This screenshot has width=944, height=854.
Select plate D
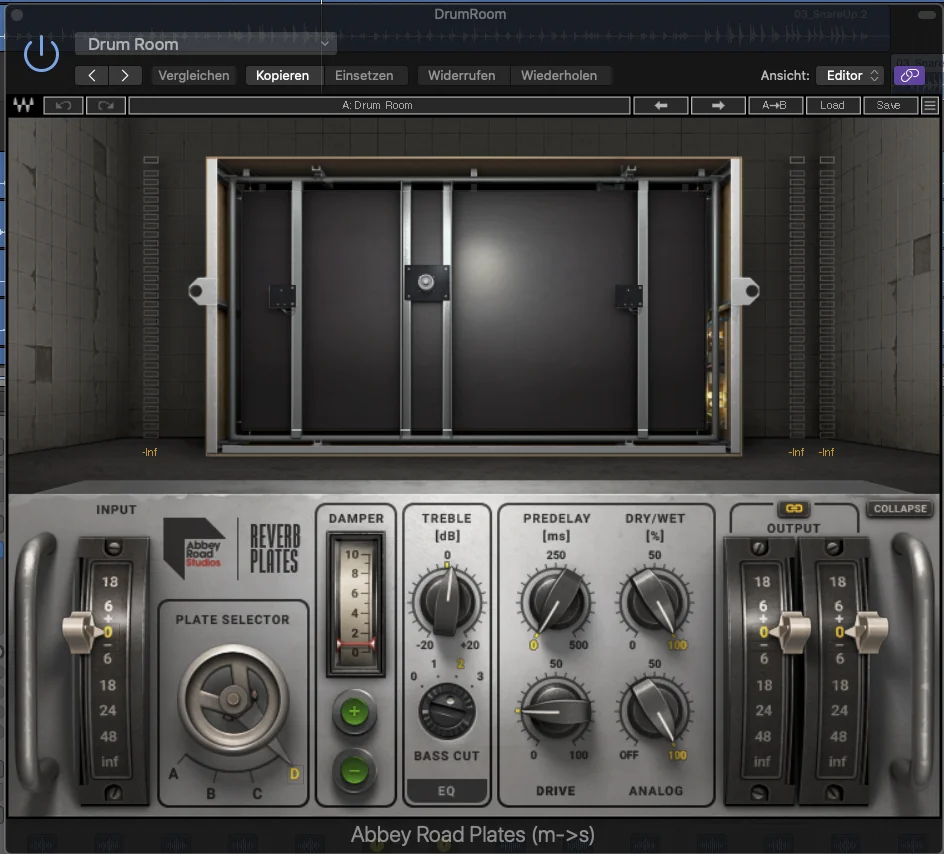(294, 774)
